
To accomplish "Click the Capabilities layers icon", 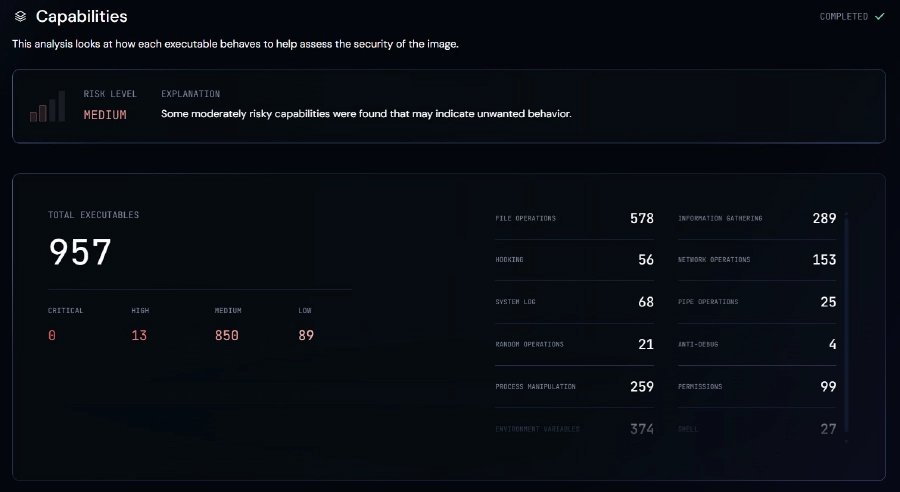I will [x=20, y=17].
